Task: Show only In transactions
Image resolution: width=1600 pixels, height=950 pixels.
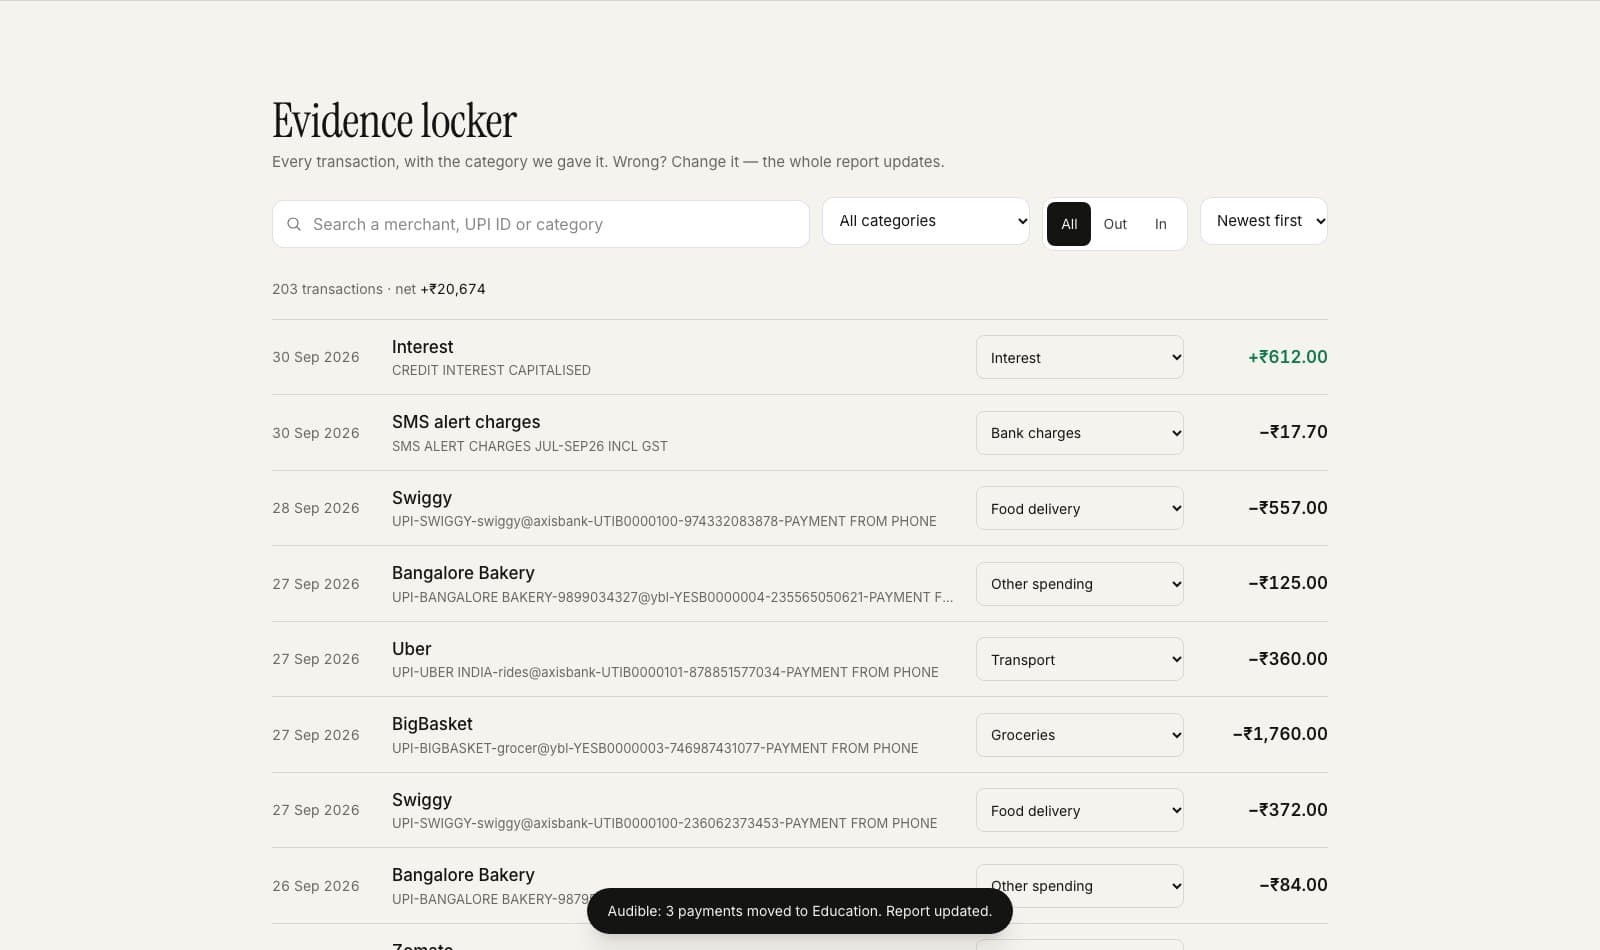Action: [1161, 224]
